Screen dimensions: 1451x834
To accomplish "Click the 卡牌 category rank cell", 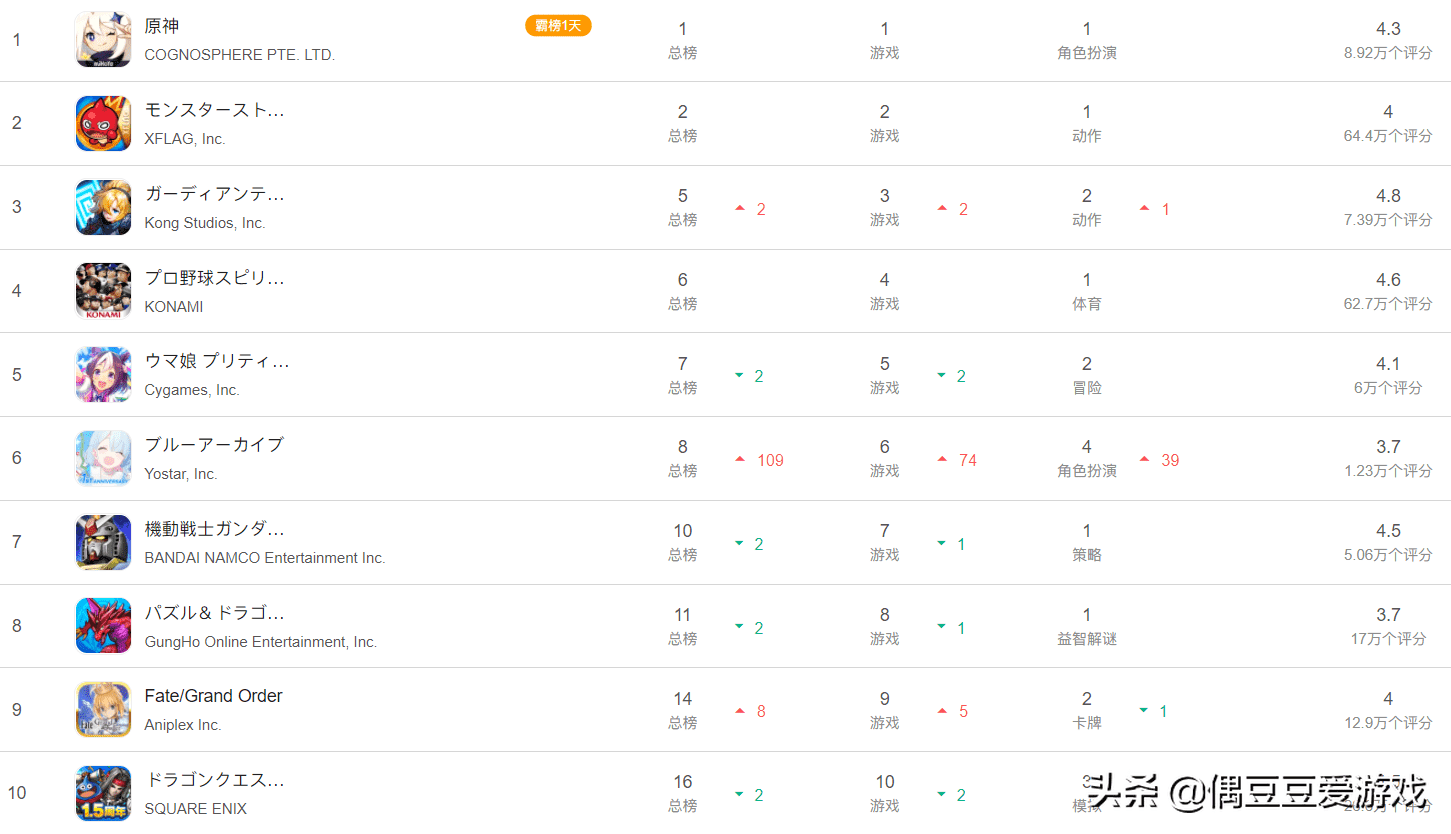I will coord(1087,710).
